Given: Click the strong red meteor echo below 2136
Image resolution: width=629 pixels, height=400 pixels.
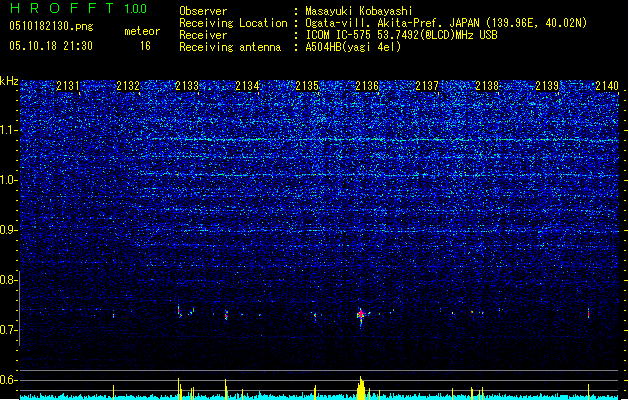Looking at the screenshot, I should pyautogui.click(x=361, y=315).
